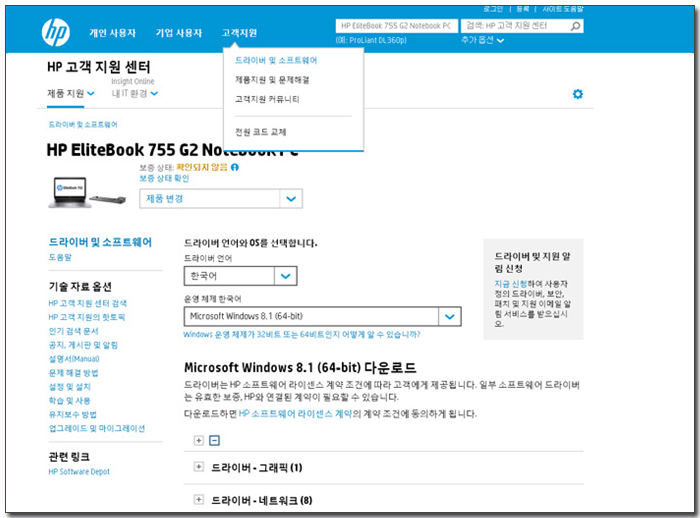Screen dimensions: 700x518
Task: Expand the 제품 지원 menu chevron
Action: tap(91, 93)
